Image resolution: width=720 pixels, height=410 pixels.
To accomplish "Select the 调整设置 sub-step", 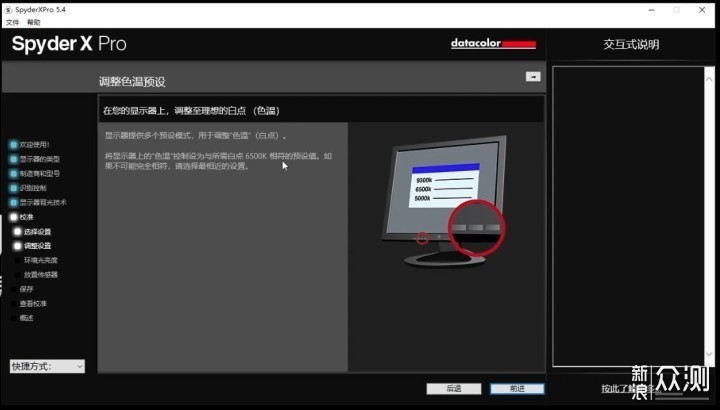I will click(33, 246).
